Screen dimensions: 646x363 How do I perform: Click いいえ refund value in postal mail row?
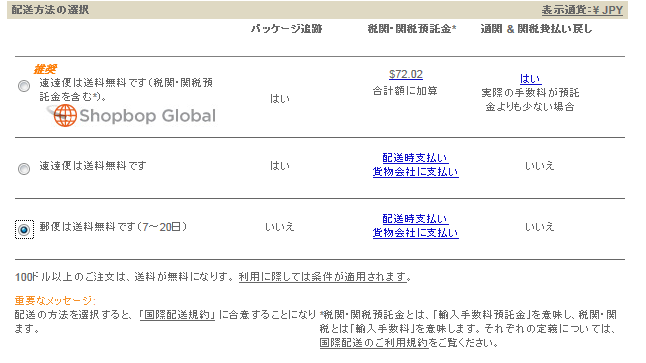tap(539, 227)
